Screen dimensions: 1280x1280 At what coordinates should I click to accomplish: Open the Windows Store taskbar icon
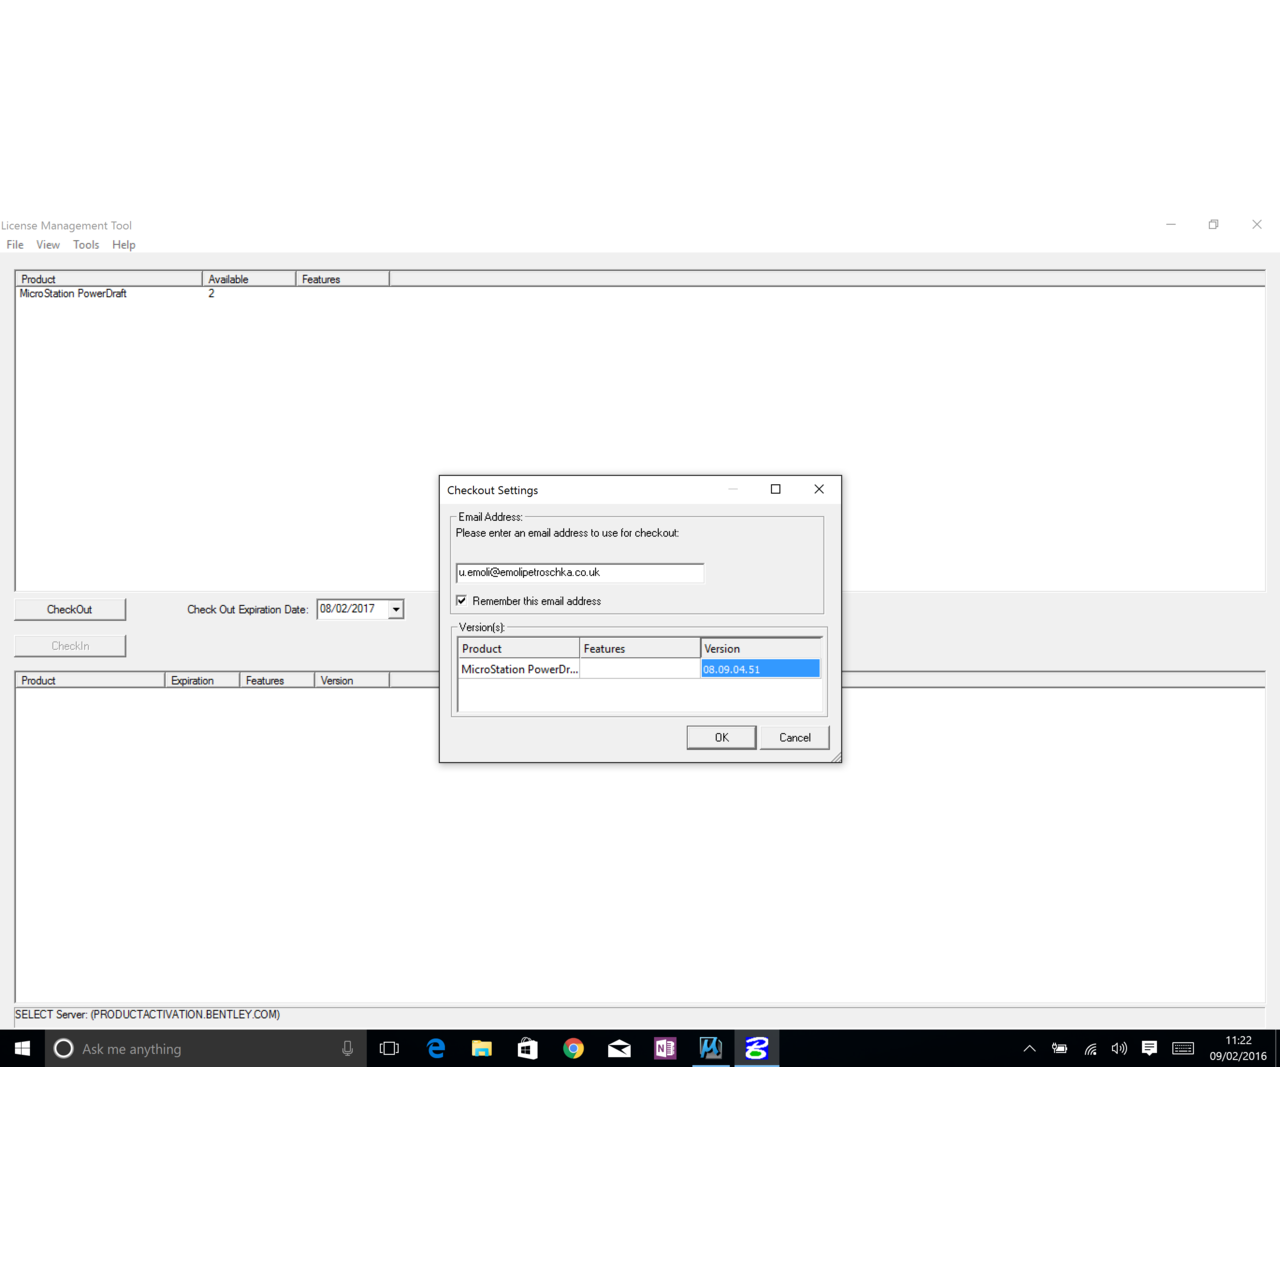(527, 1048)
